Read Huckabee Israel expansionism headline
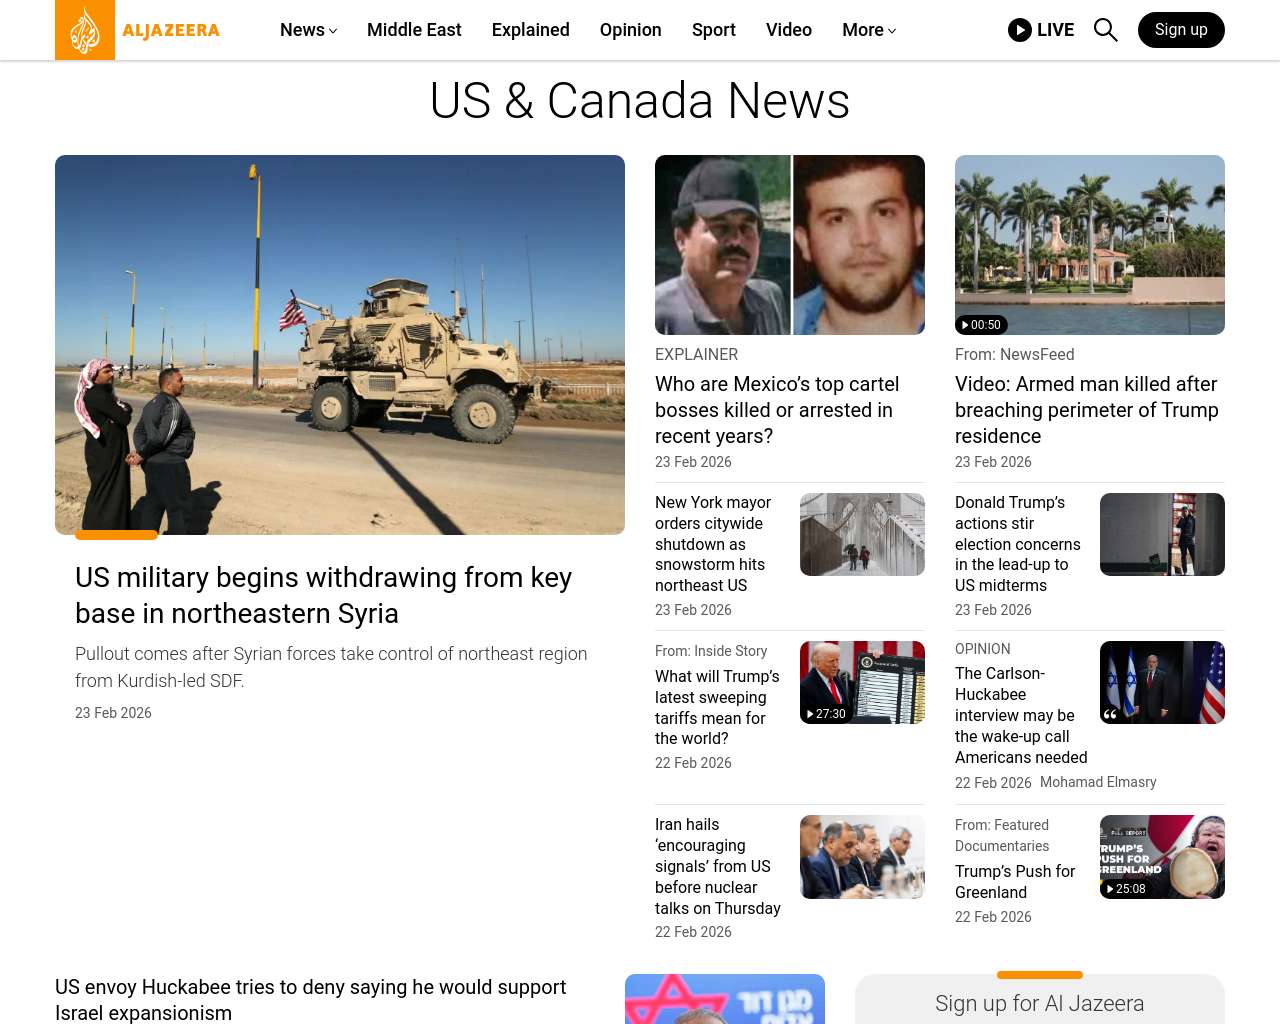Image resolution: width=1280 pixels, height=1024 pixels. (311, 1000)
